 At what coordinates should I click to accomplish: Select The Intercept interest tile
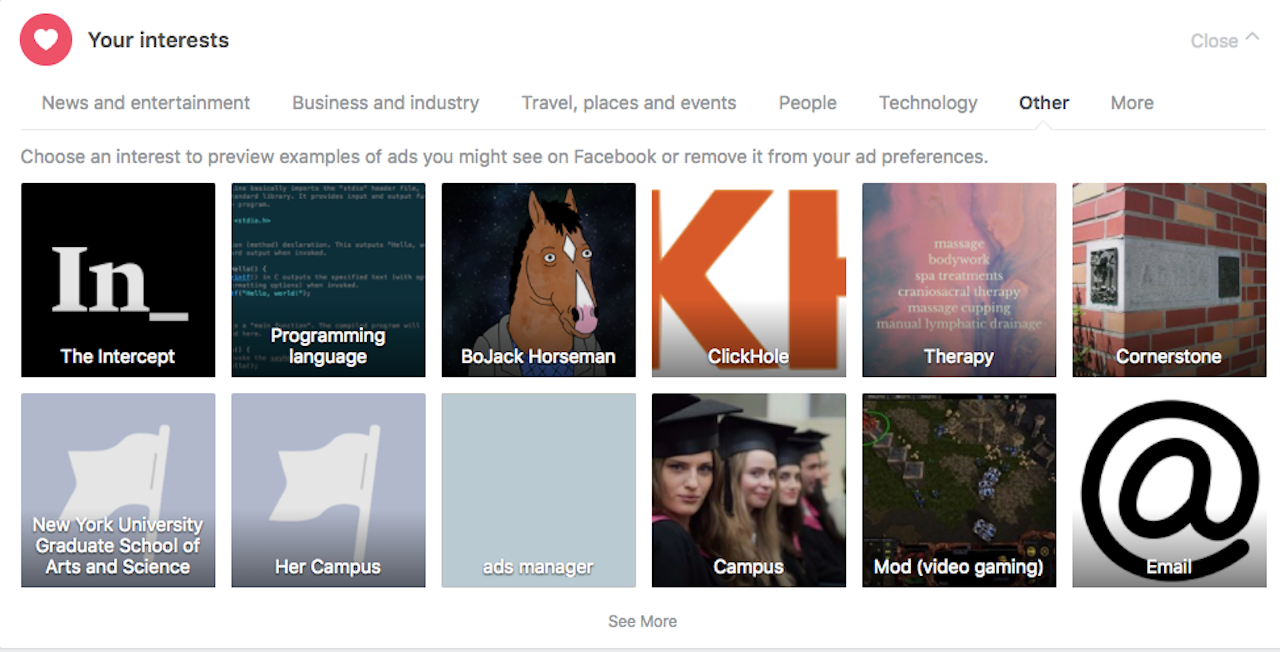(x=118, y=280)
